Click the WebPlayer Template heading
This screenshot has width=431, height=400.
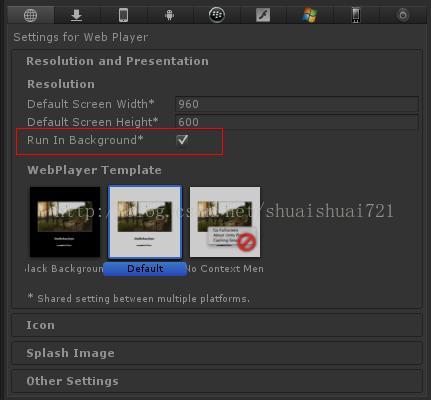(94, 170)
